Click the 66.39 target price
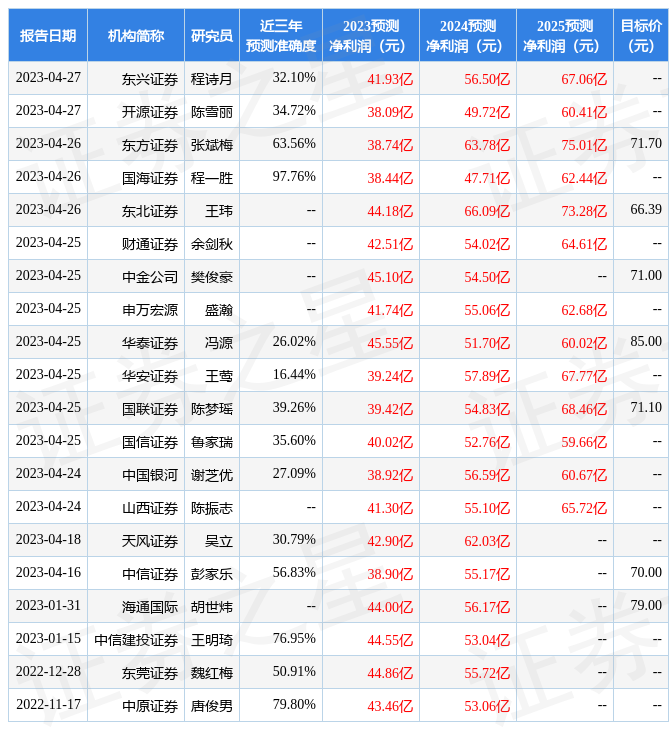The image size is (669, 730). (x=646, y=210)
